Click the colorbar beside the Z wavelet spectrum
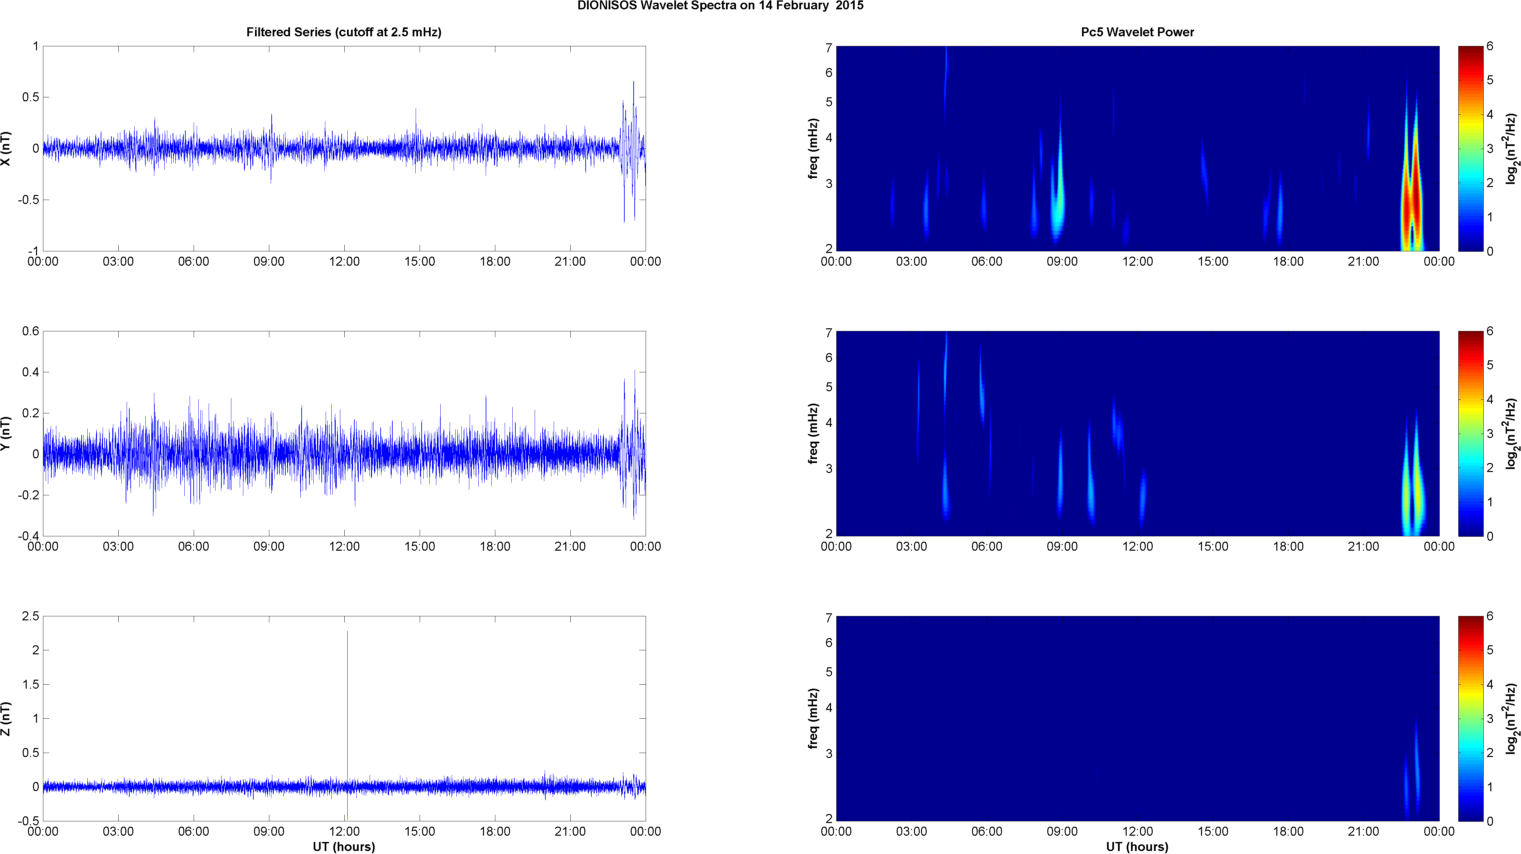The width and height of the screenshot is (1521, 854). pos(1470,718)
